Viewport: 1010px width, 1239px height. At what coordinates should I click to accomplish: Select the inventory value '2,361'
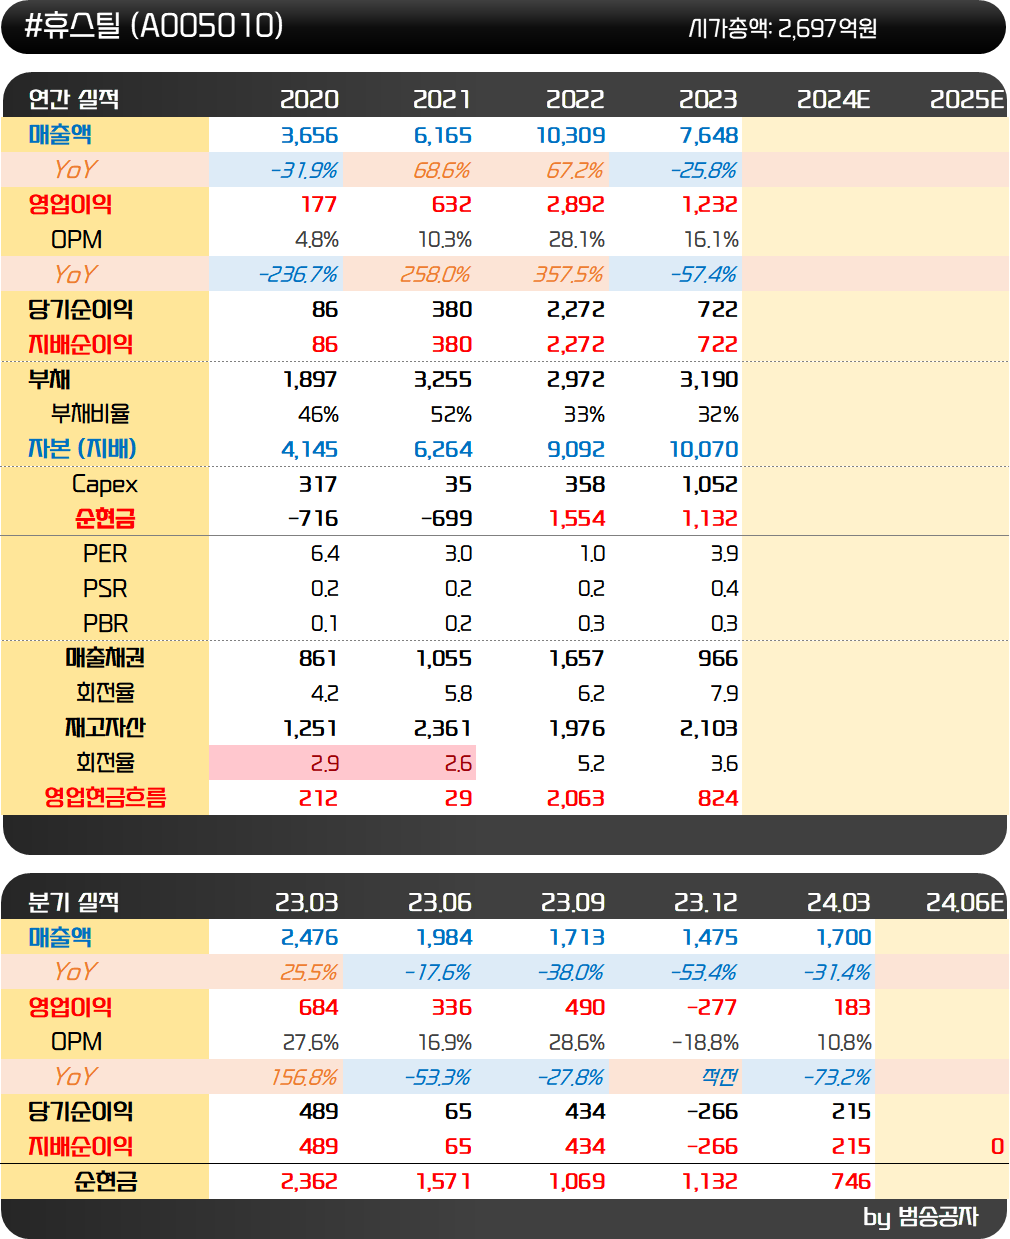click(x=443, y=728)
